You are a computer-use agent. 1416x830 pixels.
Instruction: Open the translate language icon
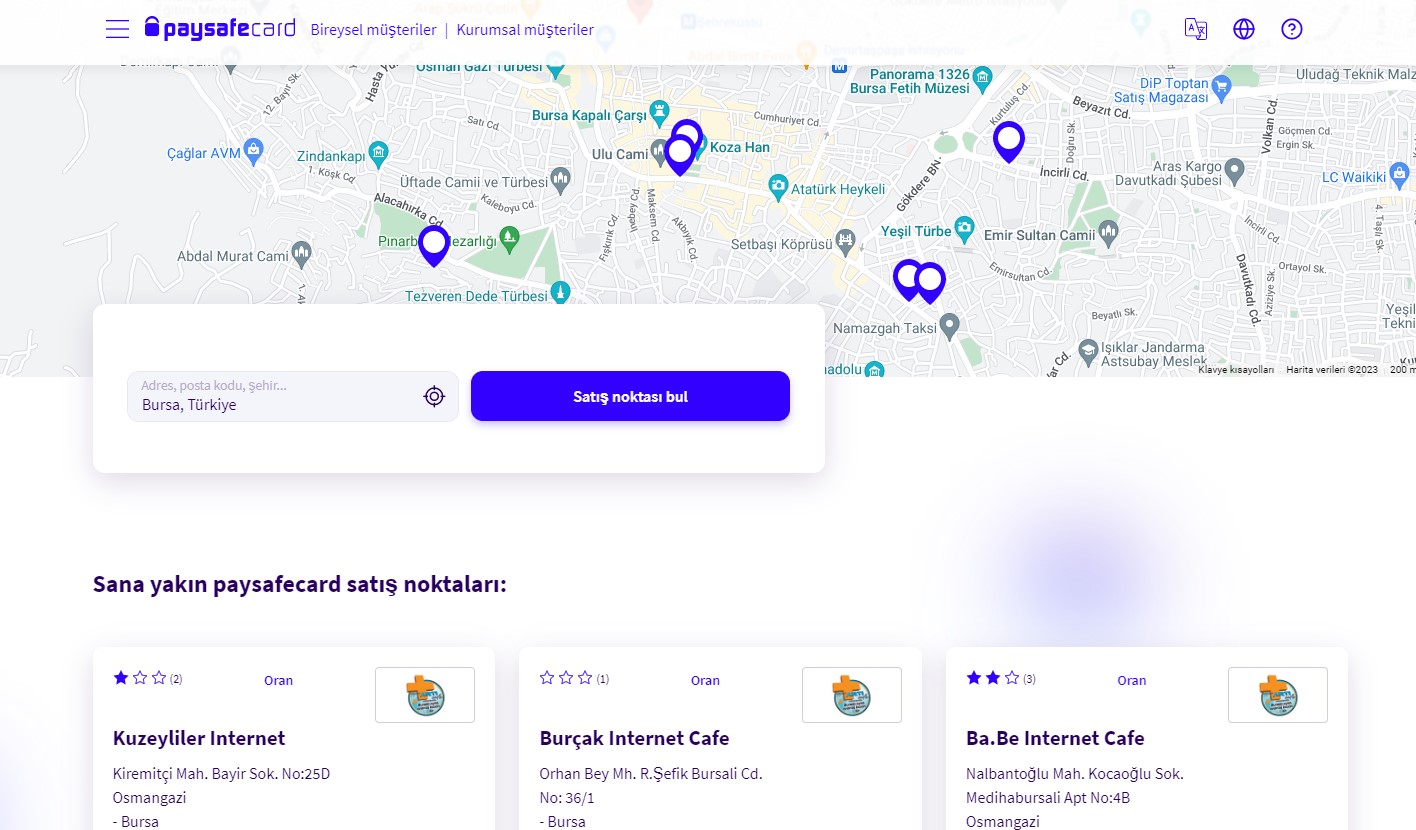(x=1196, y=29)
